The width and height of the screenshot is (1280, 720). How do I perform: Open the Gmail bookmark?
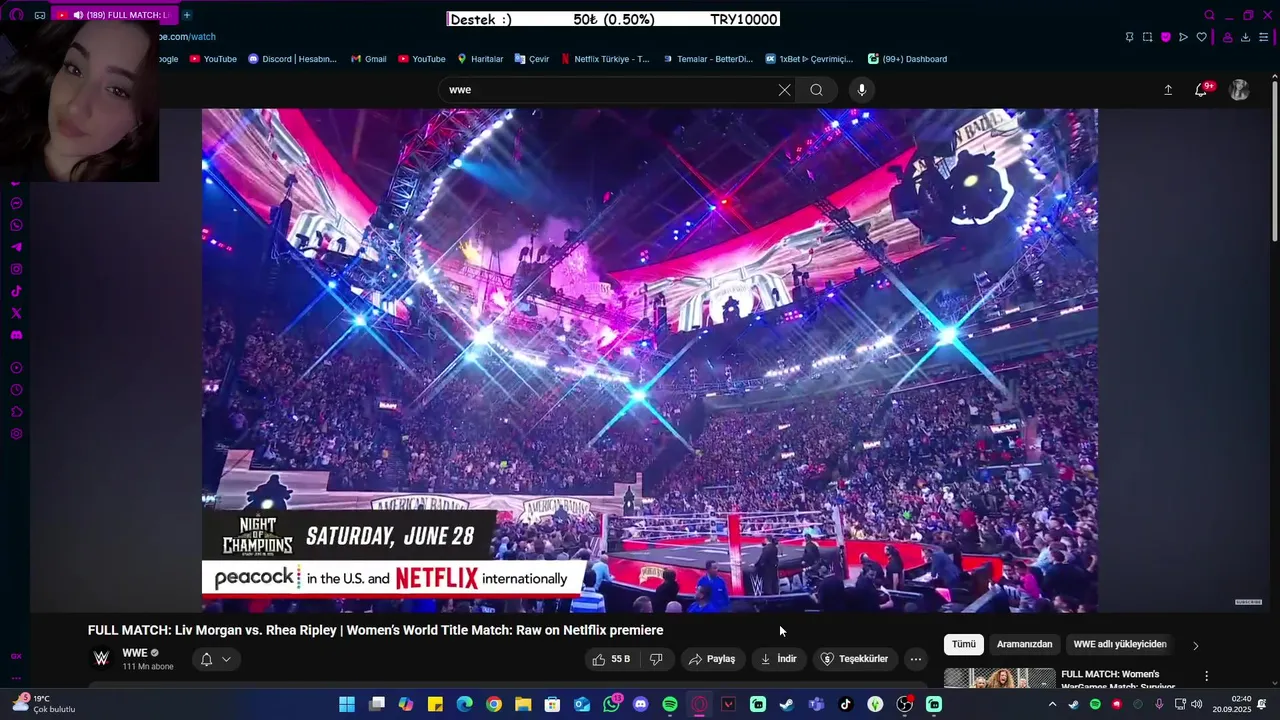(x=368, y=59)
